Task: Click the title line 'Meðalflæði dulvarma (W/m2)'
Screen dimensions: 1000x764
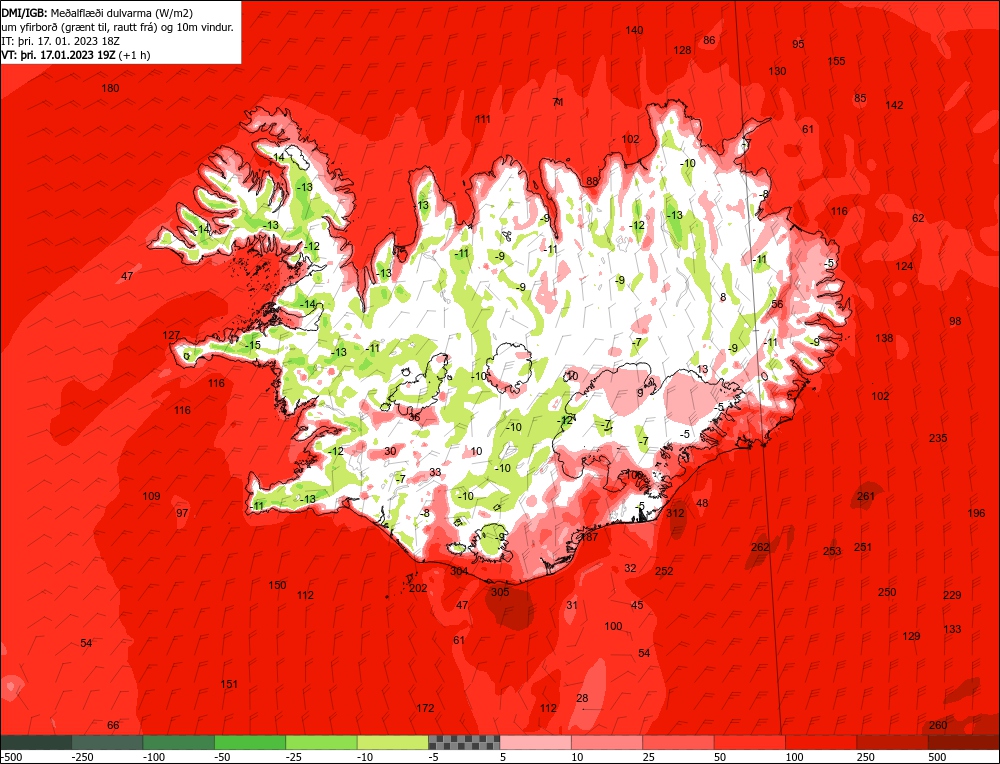Action: tap(121, 12)
